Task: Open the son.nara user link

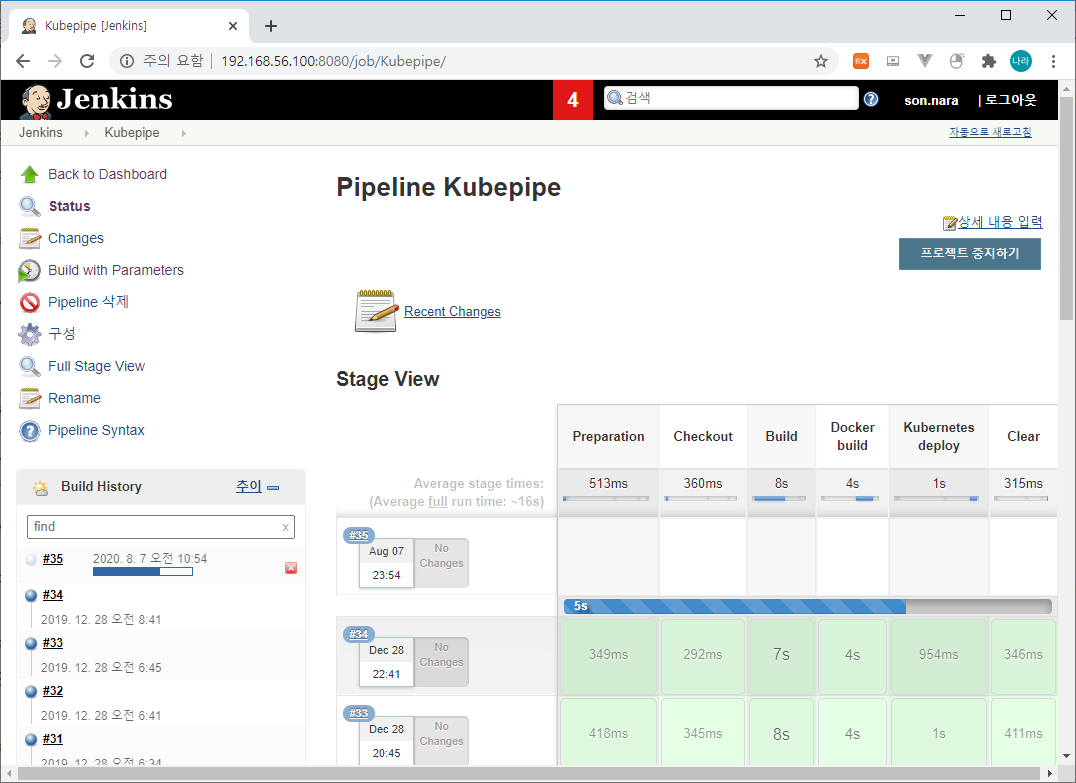Action: (x=931, y=100)
